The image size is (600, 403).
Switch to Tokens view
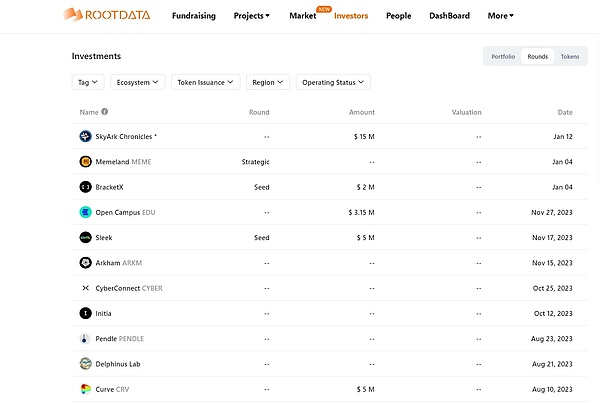pyautogui.click(x=569, y=57)
